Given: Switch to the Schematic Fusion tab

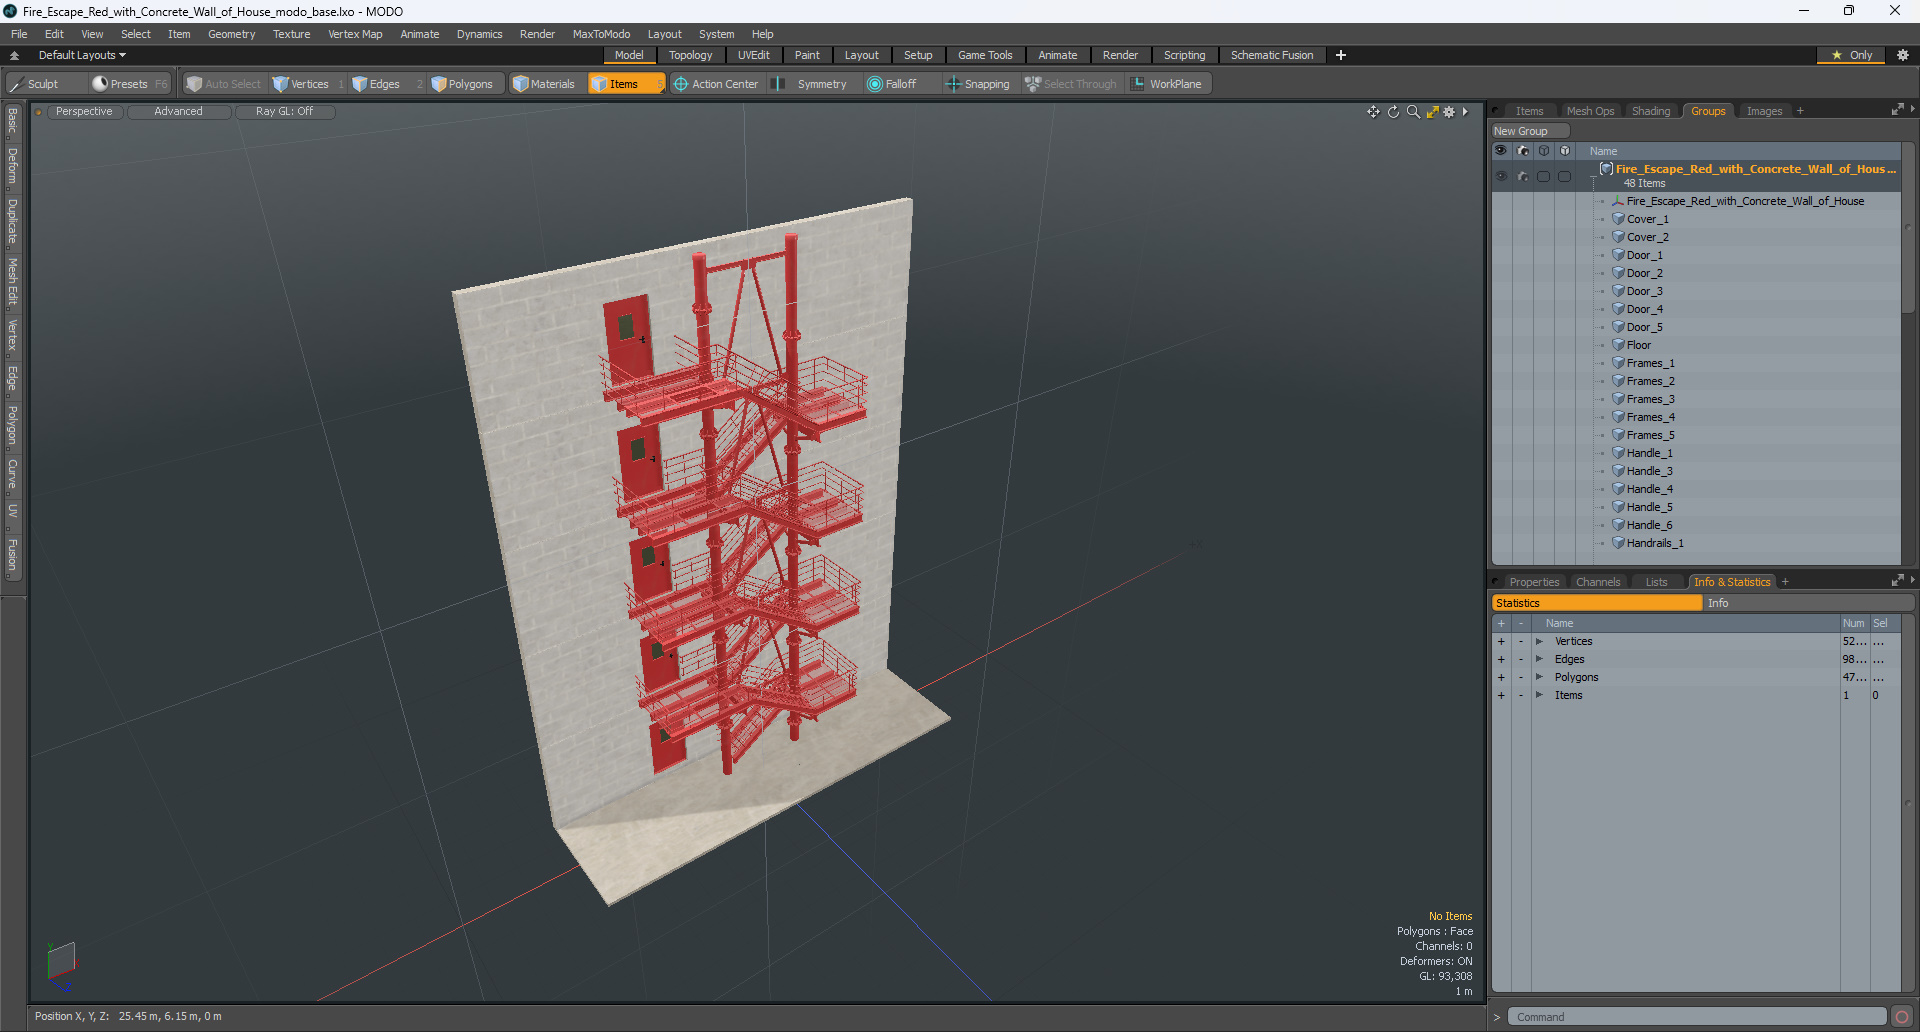Looking at the screenshot, I should [x=1272, y=55].
